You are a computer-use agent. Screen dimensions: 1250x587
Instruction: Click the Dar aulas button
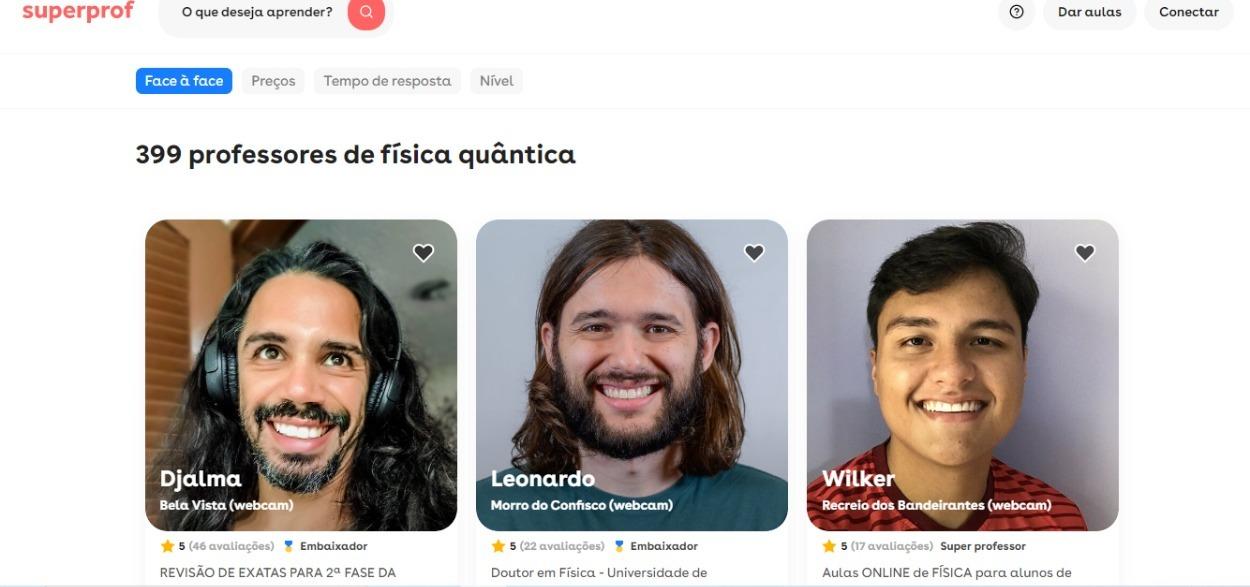1090,12
